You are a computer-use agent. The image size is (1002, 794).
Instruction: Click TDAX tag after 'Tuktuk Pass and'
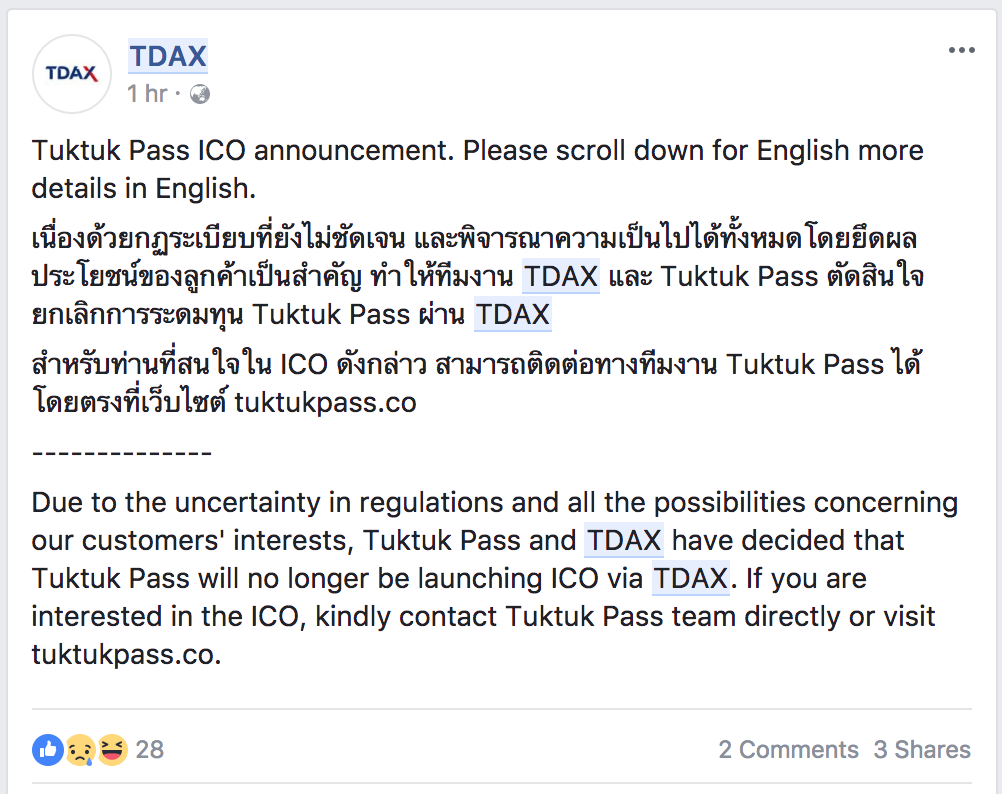[x=624, y=541]
